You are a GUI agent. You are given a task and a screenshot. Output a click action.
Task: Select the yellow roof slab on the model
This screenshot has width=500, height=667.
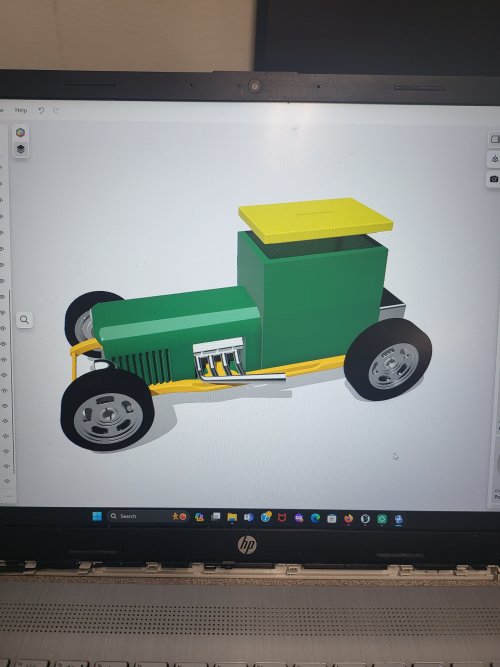[x=315, y=219]
